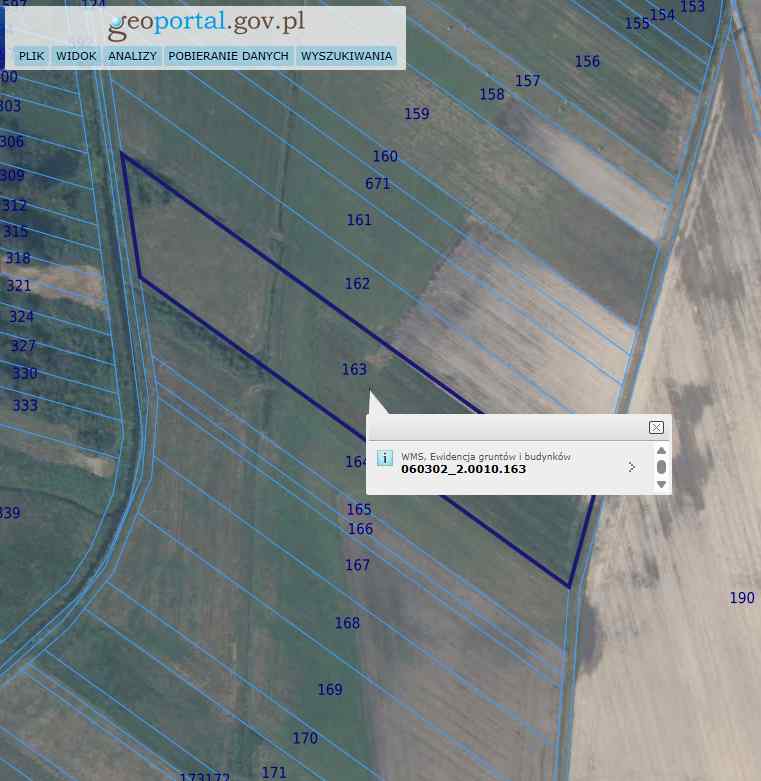
Task: Click the popup scrollbar thumb
Action: (x=661, y=467)
